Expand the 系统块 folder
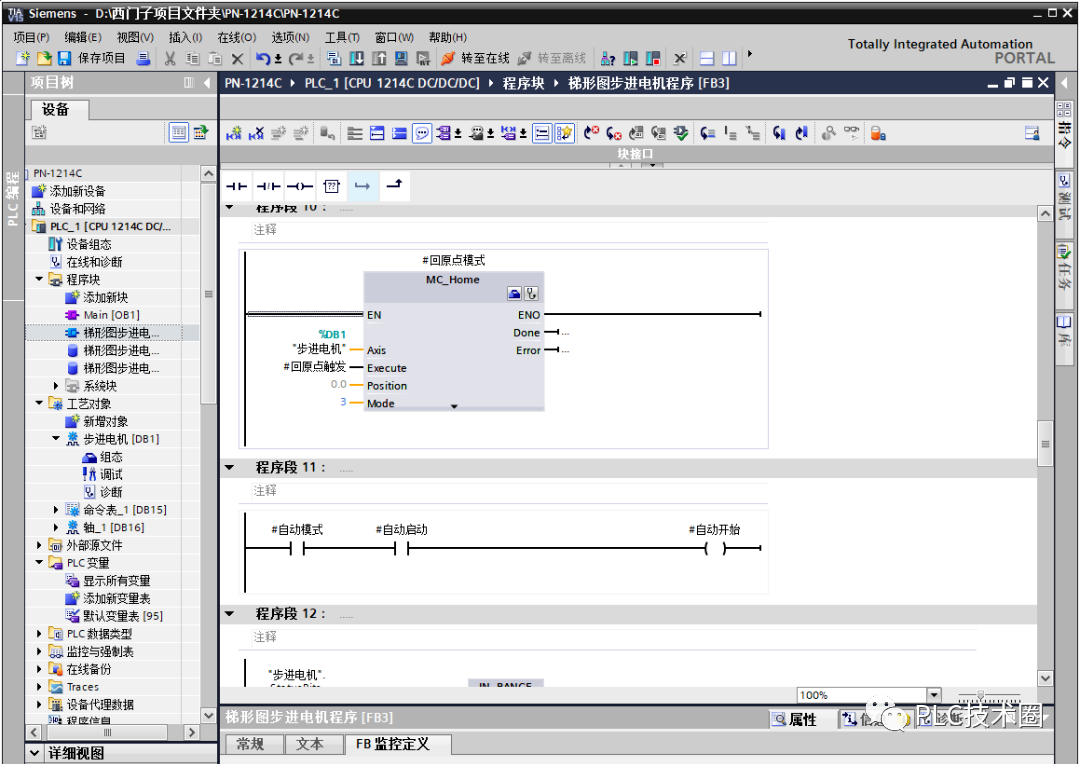This screenshot has height=764, width=1080. pos(56,386)
